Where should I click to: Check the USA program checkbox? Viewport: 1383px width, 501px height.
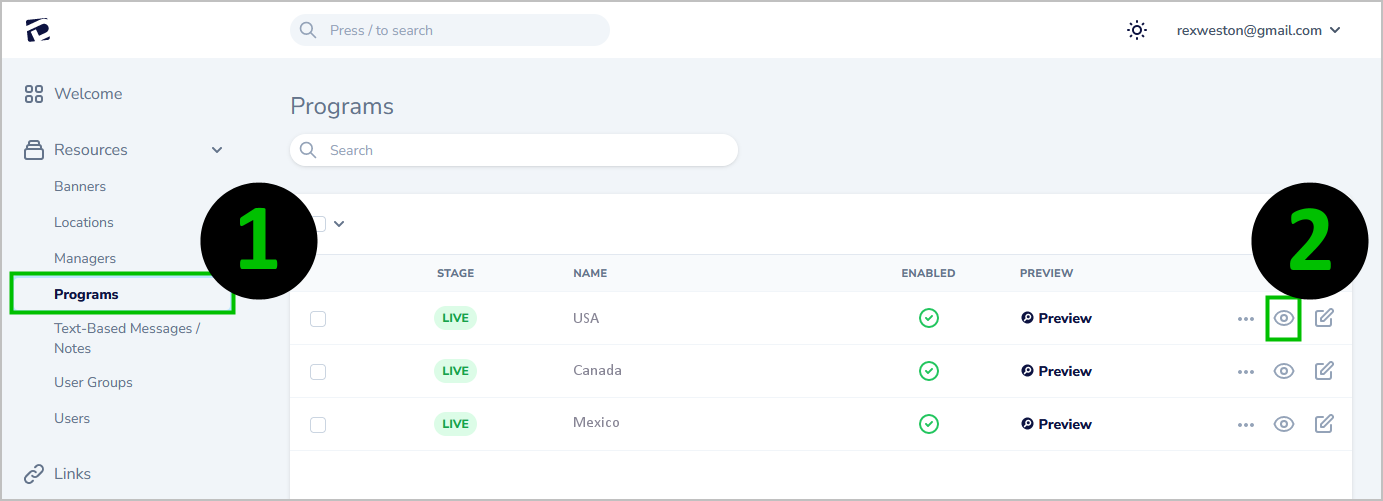coord(318,319)
